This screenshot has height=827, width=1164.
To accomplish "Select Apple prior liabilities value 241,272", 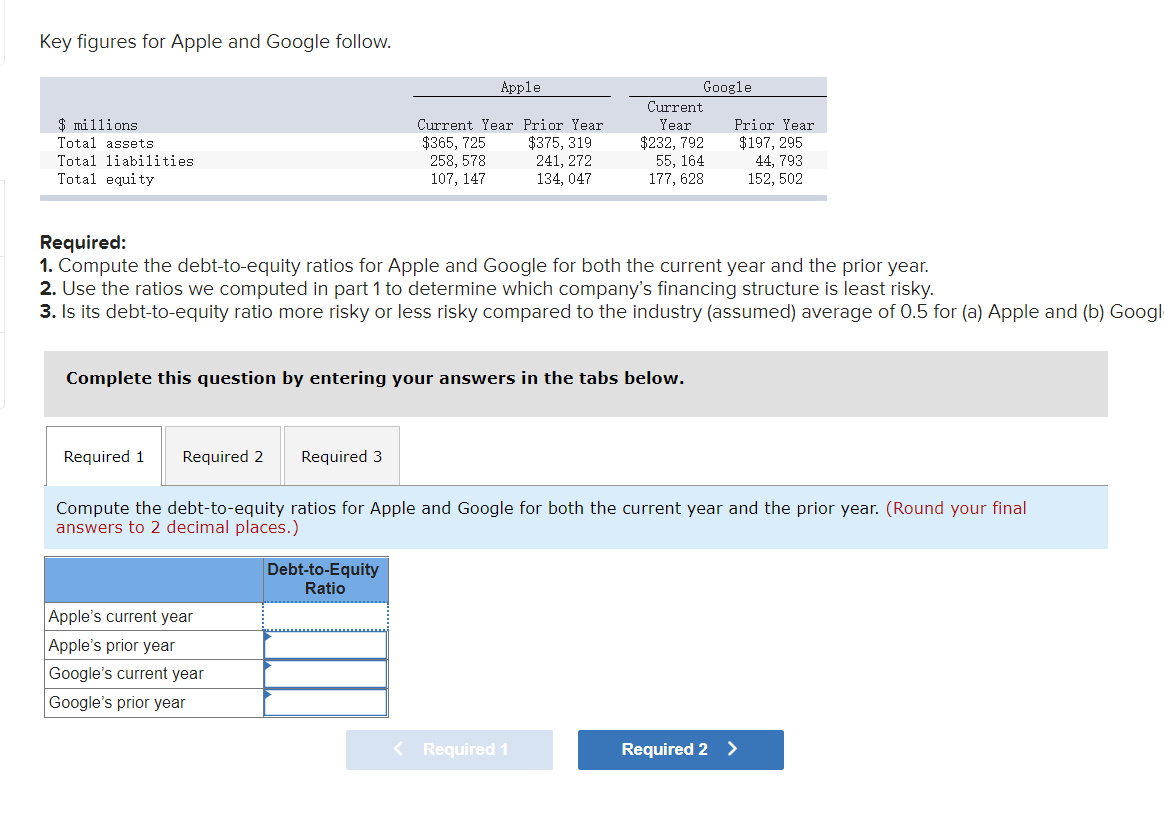I will click(x=564, y=160).
